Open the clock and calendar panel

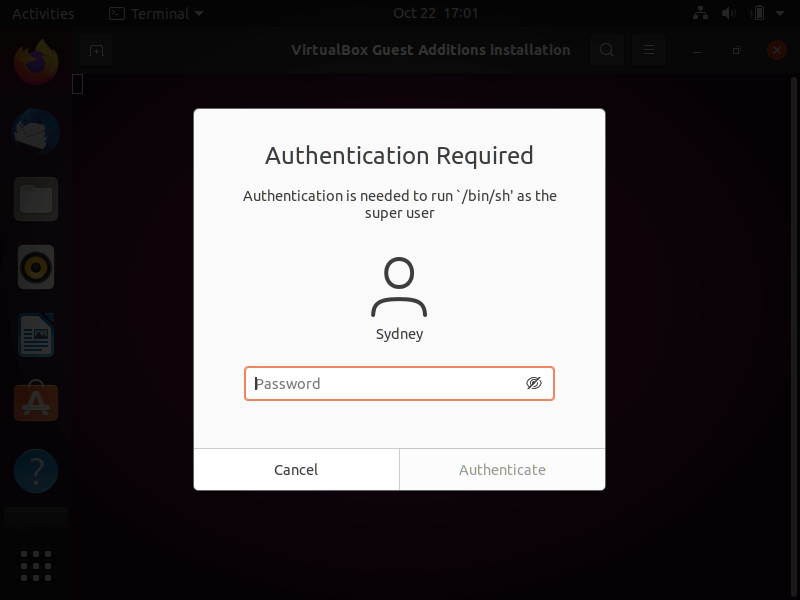pyautogui.click(x=435, y=14)
